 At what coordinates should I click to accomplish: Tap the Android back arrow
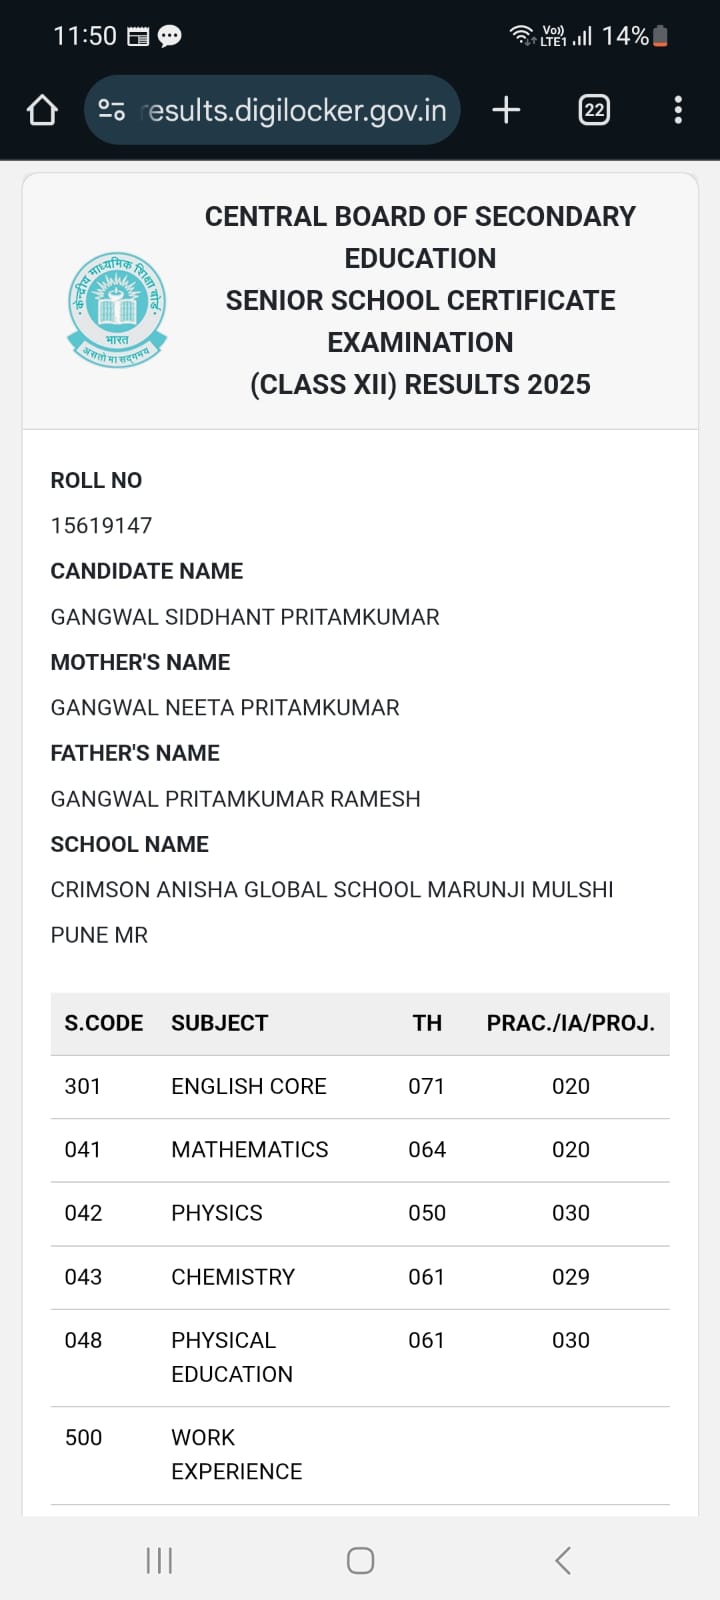(563, 1560)
